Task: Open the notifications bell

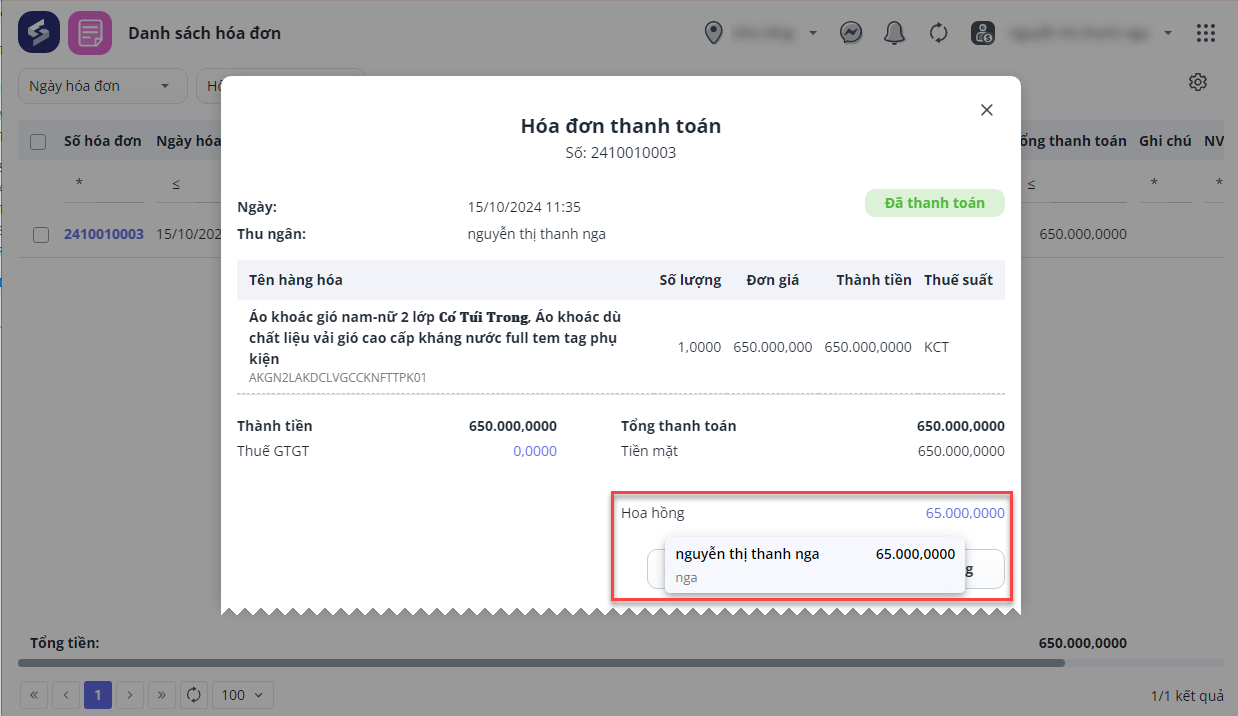Action: [x=895, y=33]
